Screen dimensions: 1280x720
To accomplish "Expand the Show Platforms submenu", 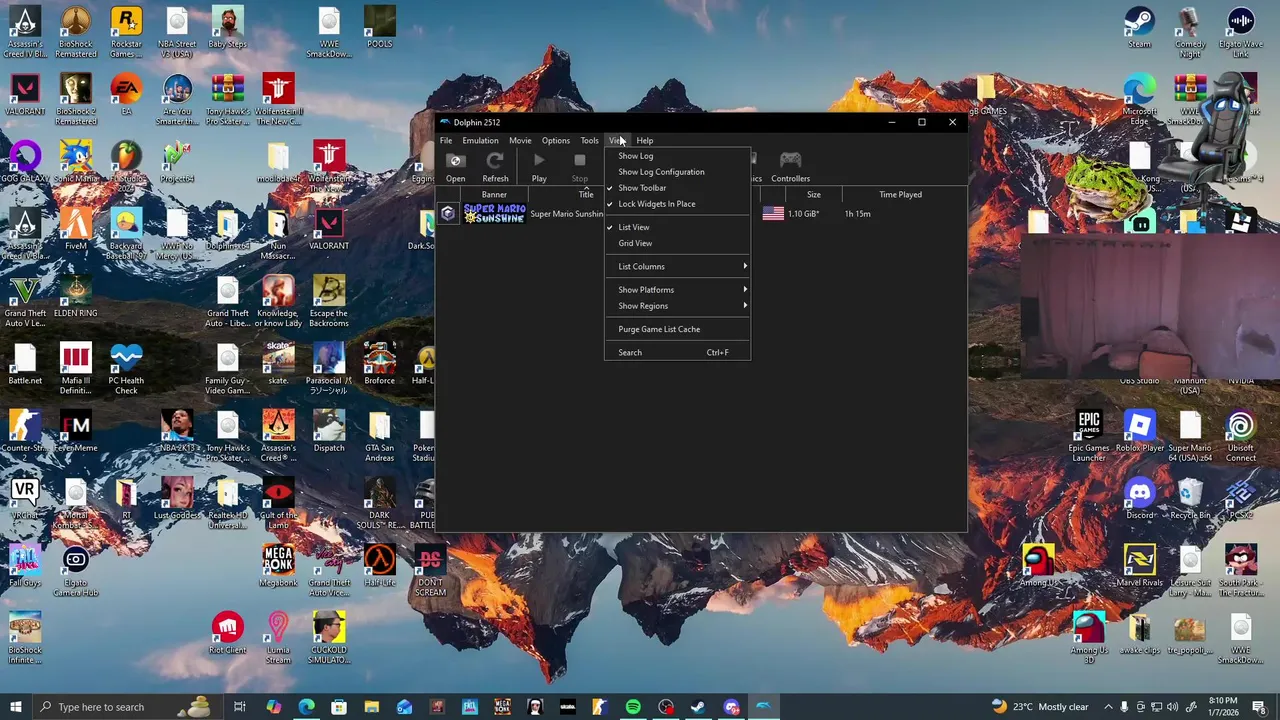I will point(677,290).
